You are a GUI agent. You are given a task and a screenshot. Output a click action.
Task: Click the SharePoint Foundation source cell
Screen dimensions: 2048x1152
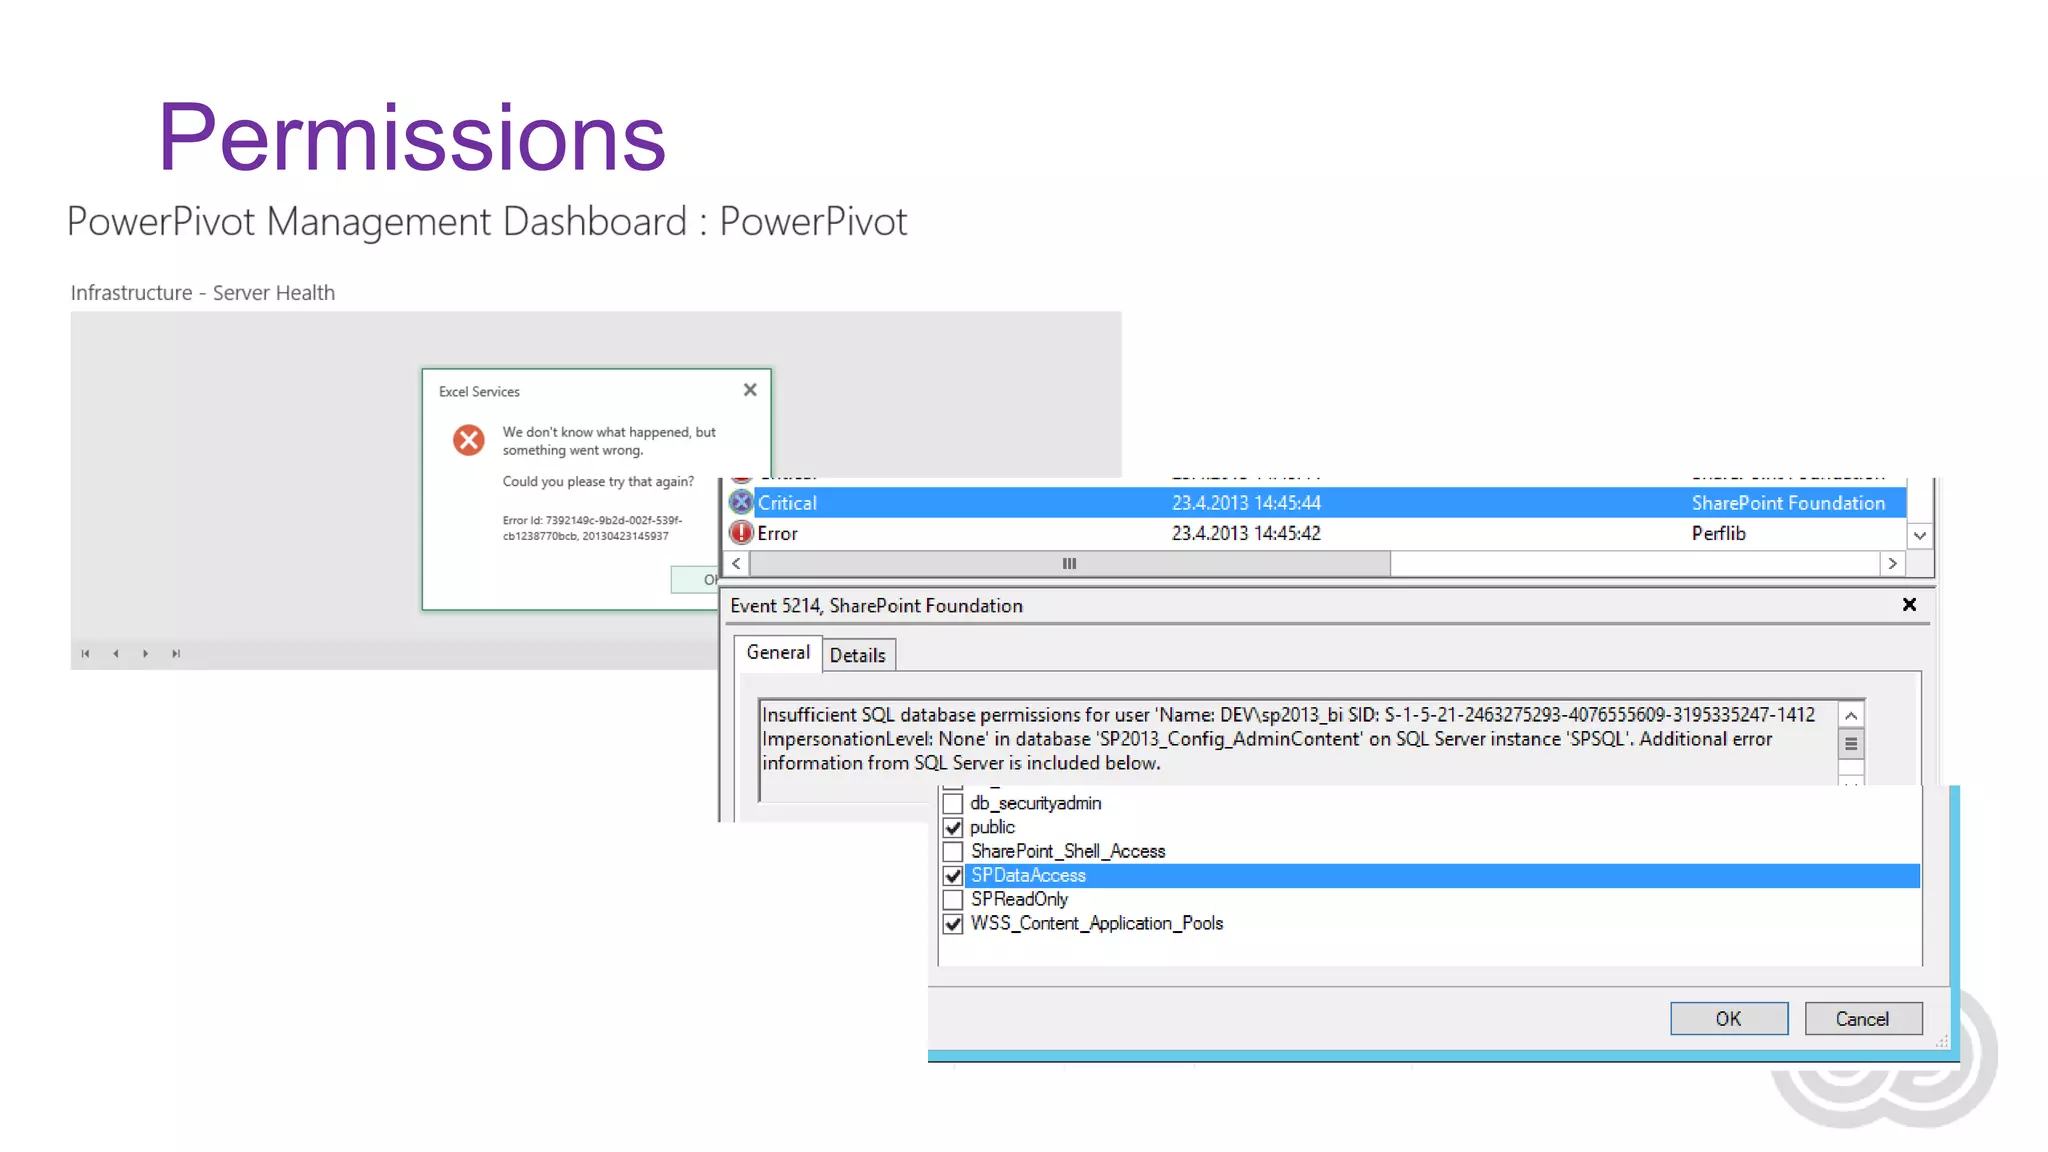[x=1788, y=503]
